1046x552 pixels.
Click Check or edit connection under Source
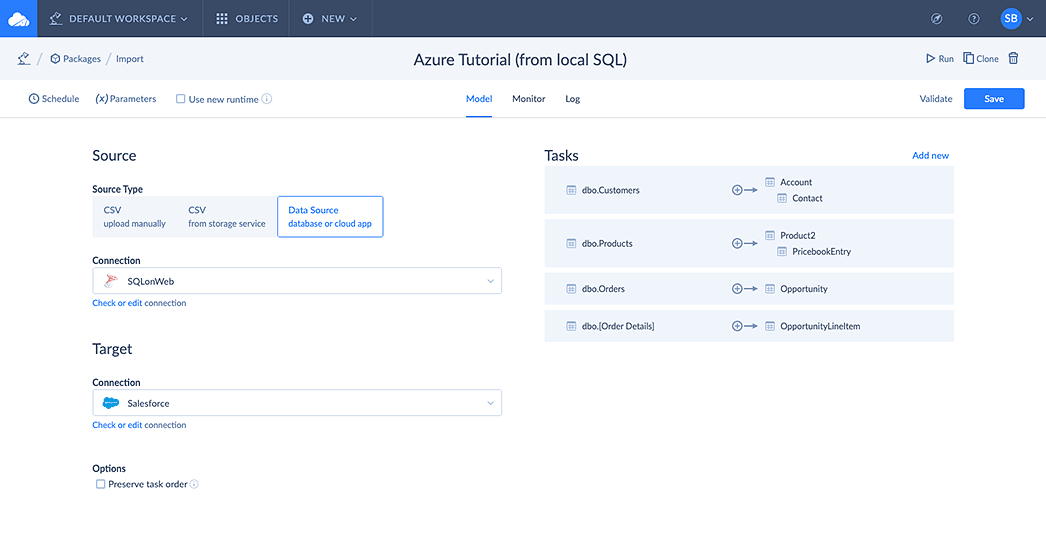pos(139,303)
